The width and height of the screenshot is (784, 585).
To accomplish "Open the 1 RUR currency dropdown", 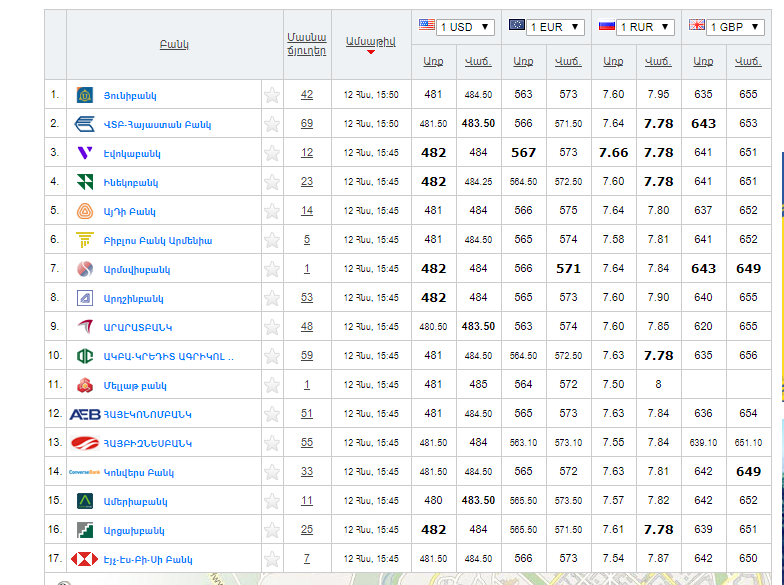I will point(645,27).
